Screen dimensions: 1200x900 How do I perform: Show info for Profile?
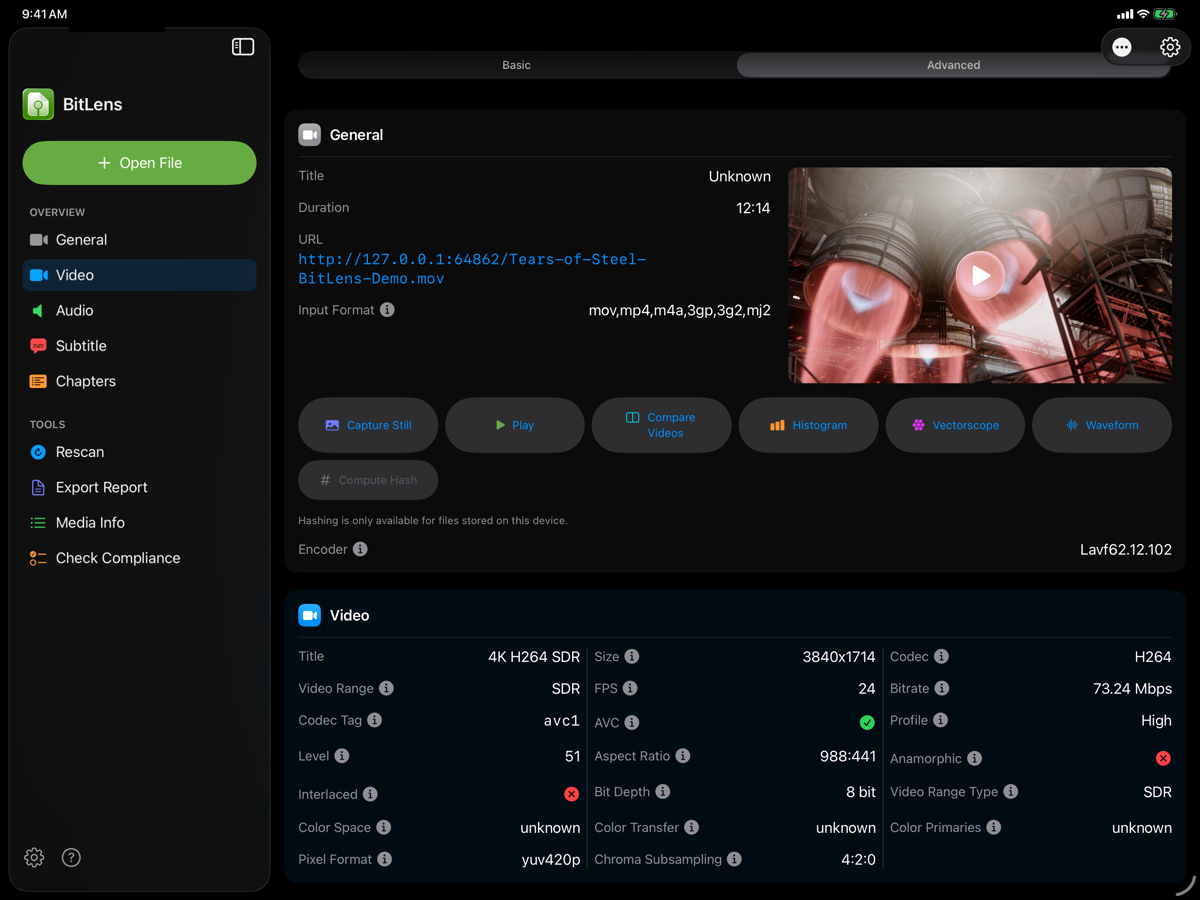pos(941,720)
